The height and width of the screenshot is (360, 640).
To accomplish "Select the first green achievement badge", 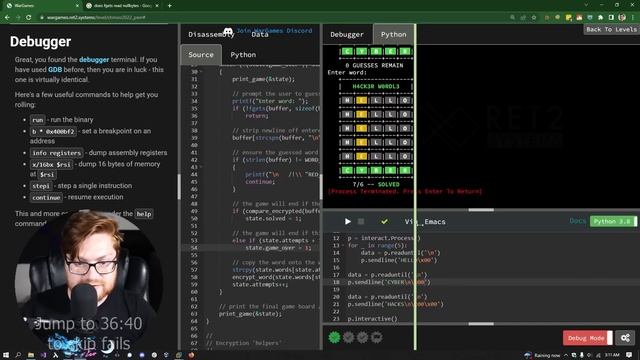I will click(x=334, y=337).
